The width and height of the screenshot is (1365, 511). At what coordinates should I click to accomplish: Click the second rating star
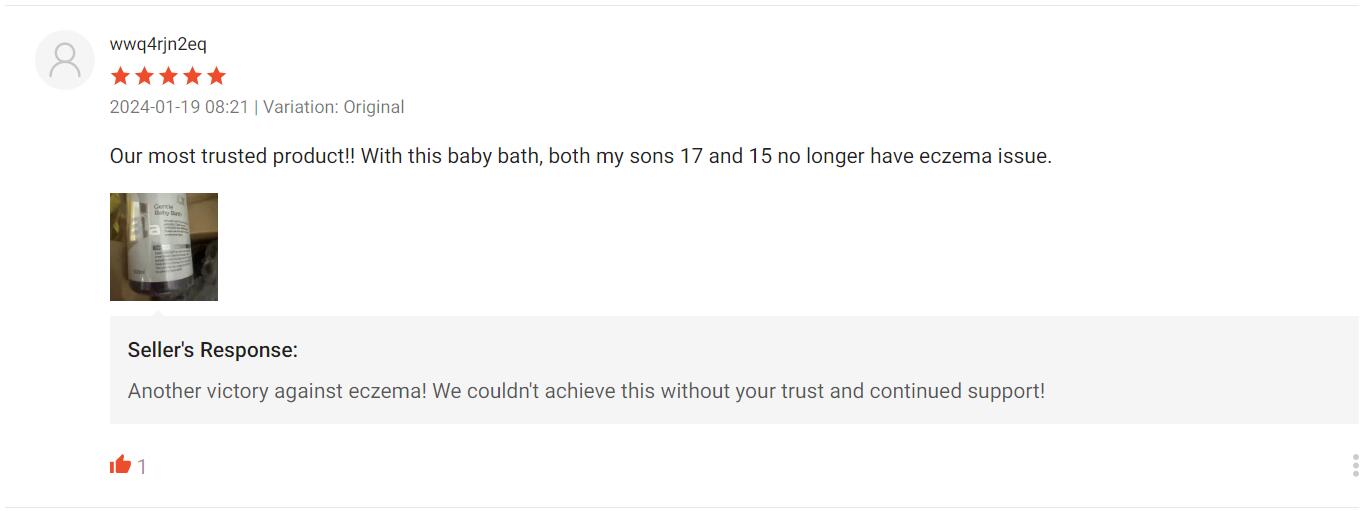tap(144, 76)
